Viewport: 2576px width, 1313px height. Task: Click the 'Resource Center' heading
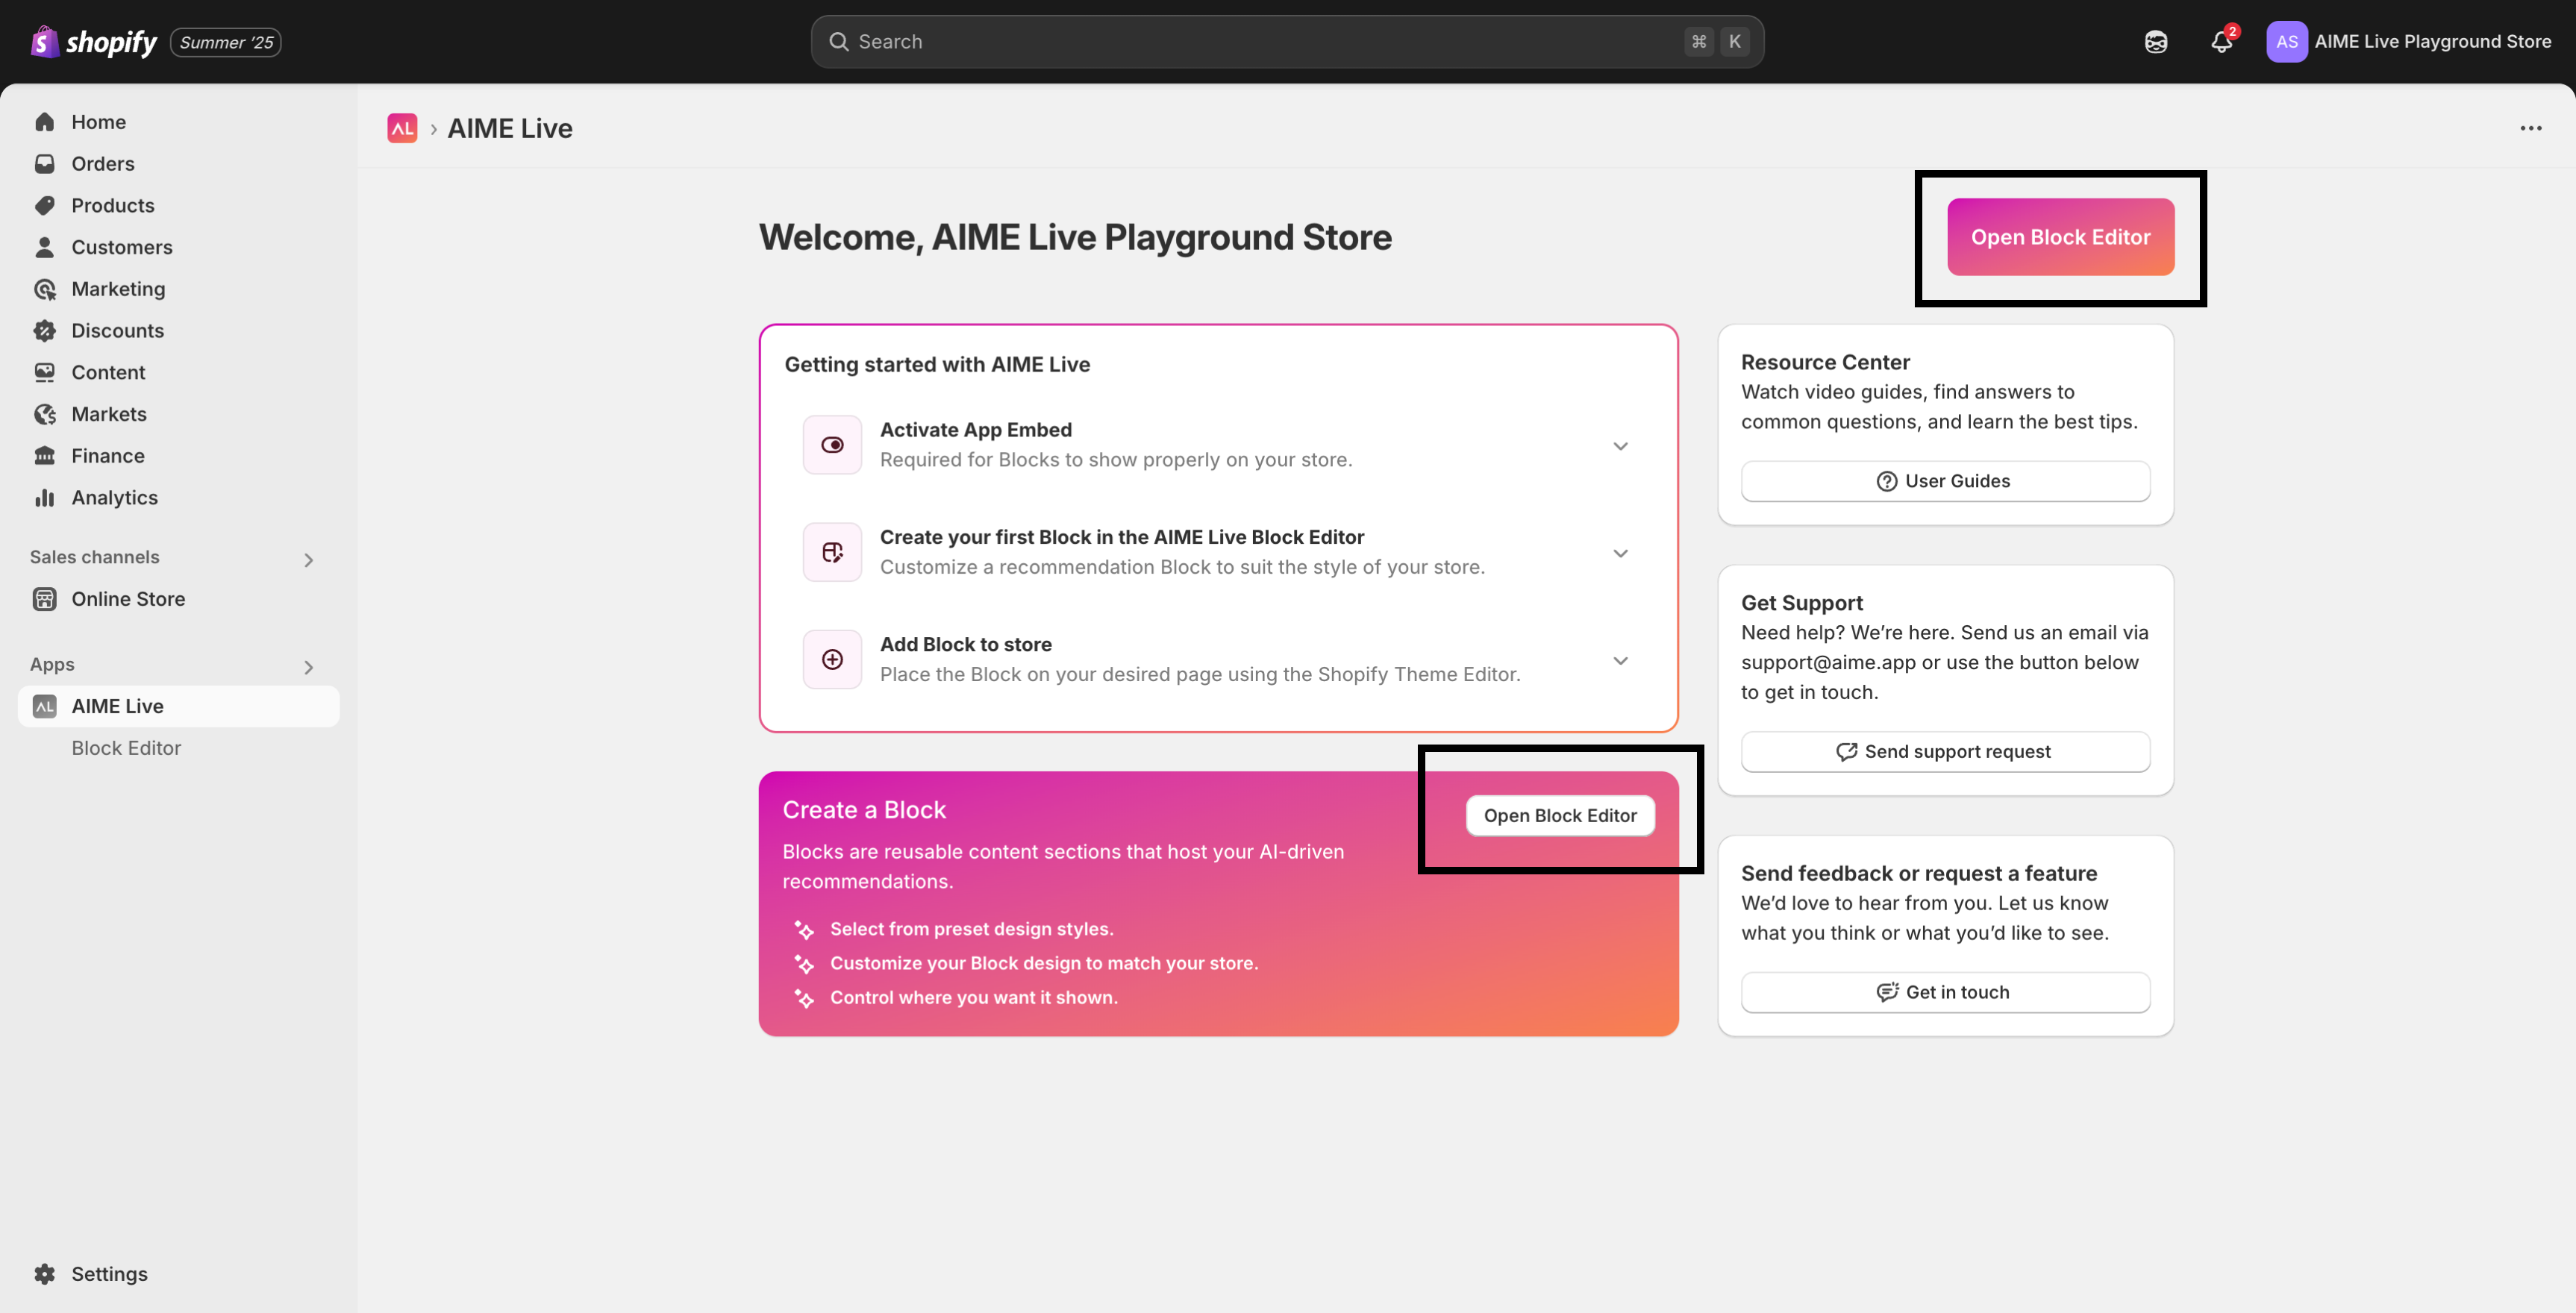point(1825,362)
